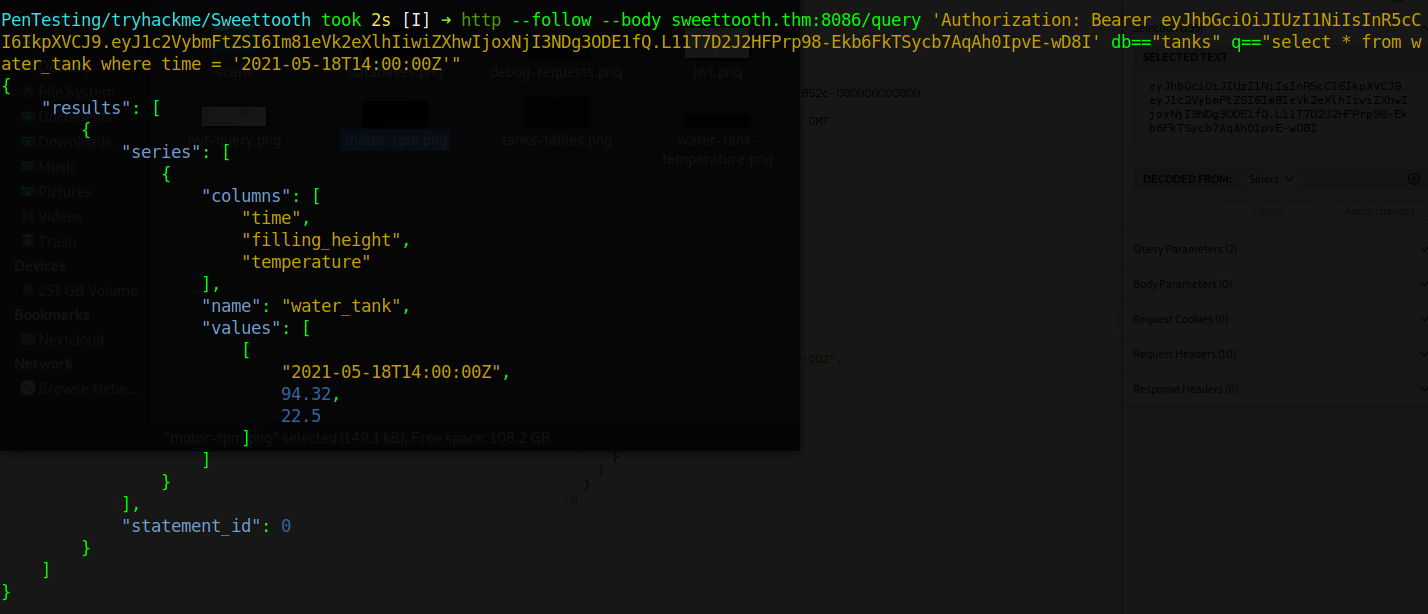Go to Downloads in the sidebar

[x=74, y=142]
